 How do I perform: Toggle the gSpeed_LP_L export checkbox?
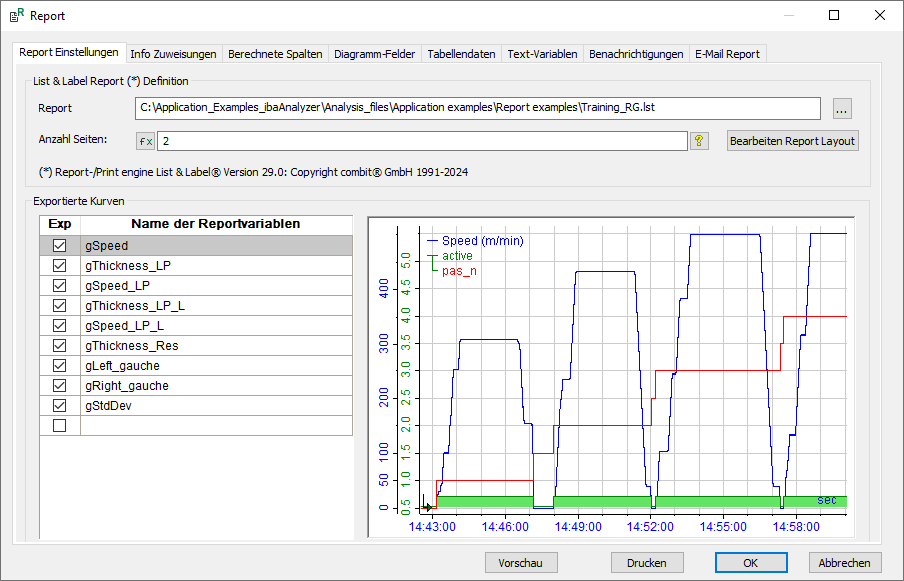(59, 326)
